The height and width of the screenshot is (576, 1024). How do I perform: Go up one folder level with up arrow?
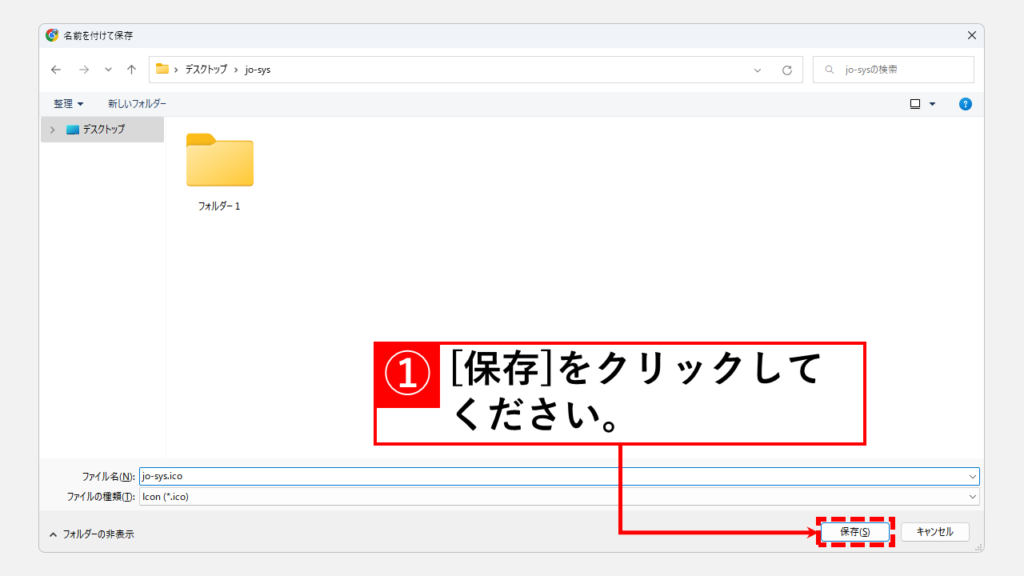click(x=131, y=70)
